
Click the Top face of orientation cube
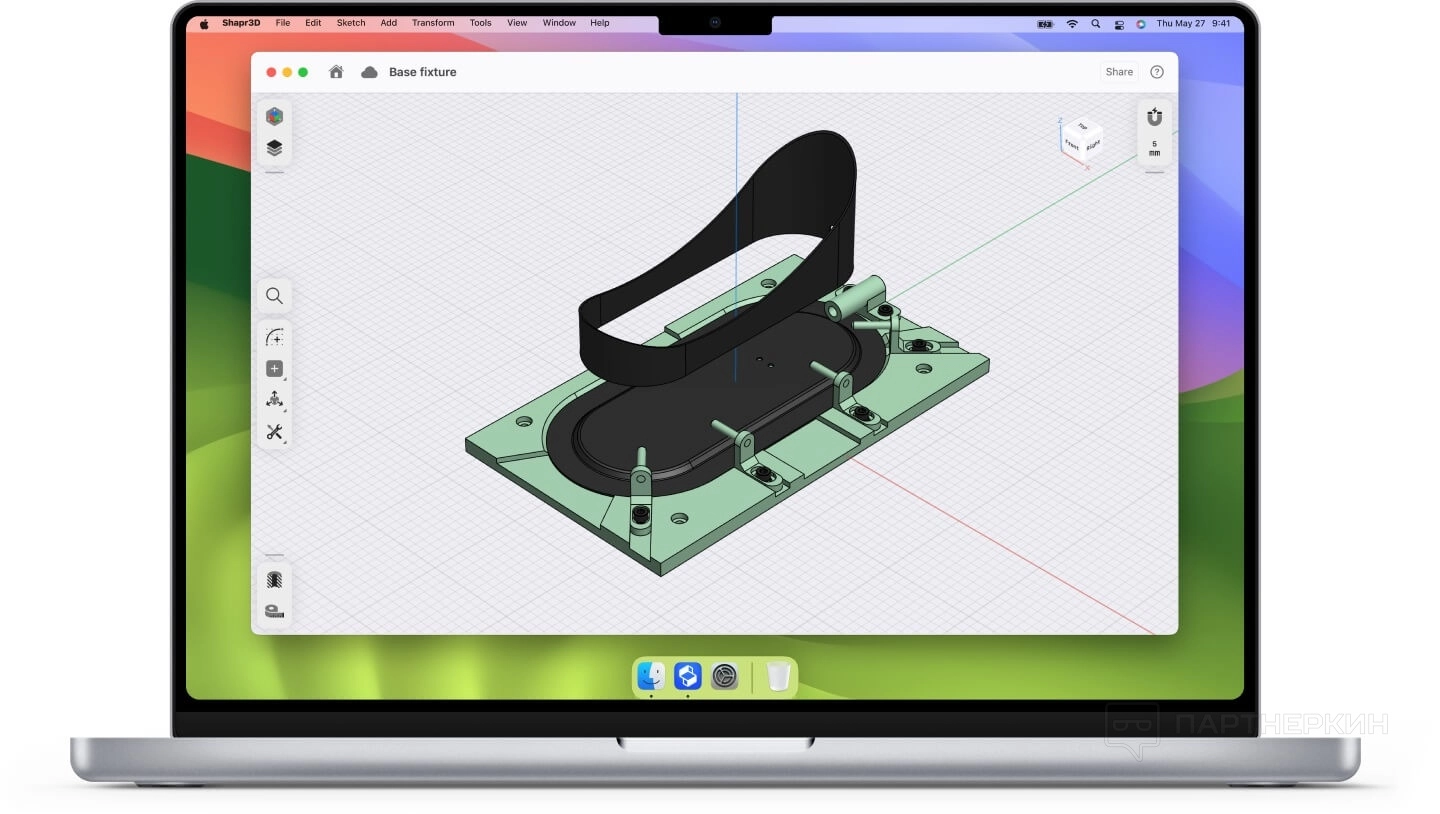tap(1082, 127)
